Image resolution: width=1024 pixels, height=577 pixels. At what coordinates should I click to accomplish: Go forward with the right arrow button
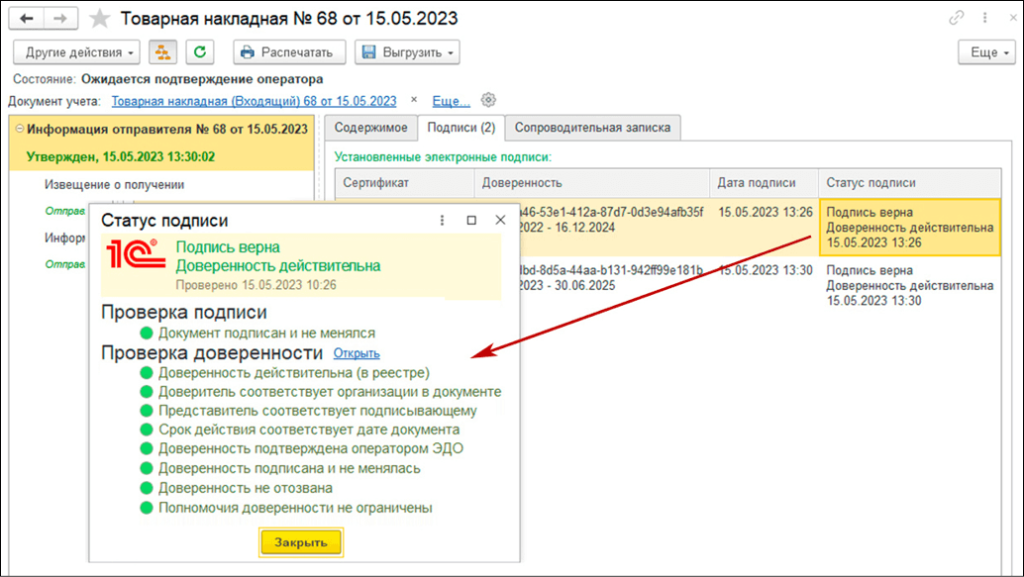coord(61,18)
